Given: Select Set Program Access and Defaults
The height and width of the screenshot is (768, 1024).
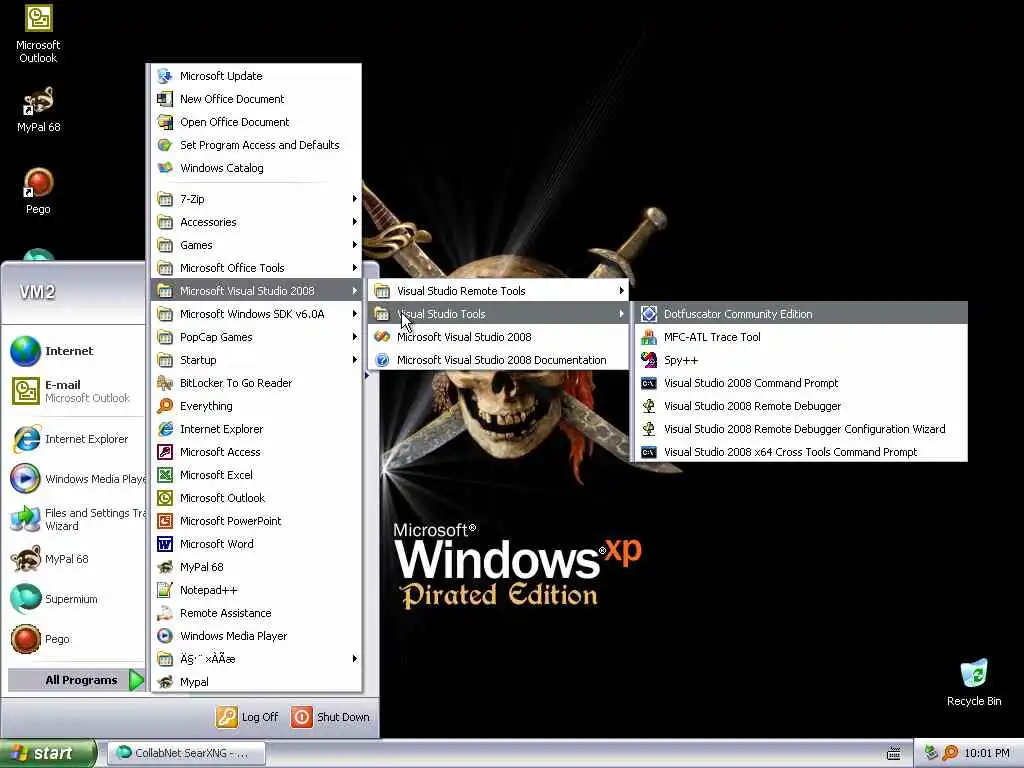Looking at the screenshot, I should click(x=256, y=145).
